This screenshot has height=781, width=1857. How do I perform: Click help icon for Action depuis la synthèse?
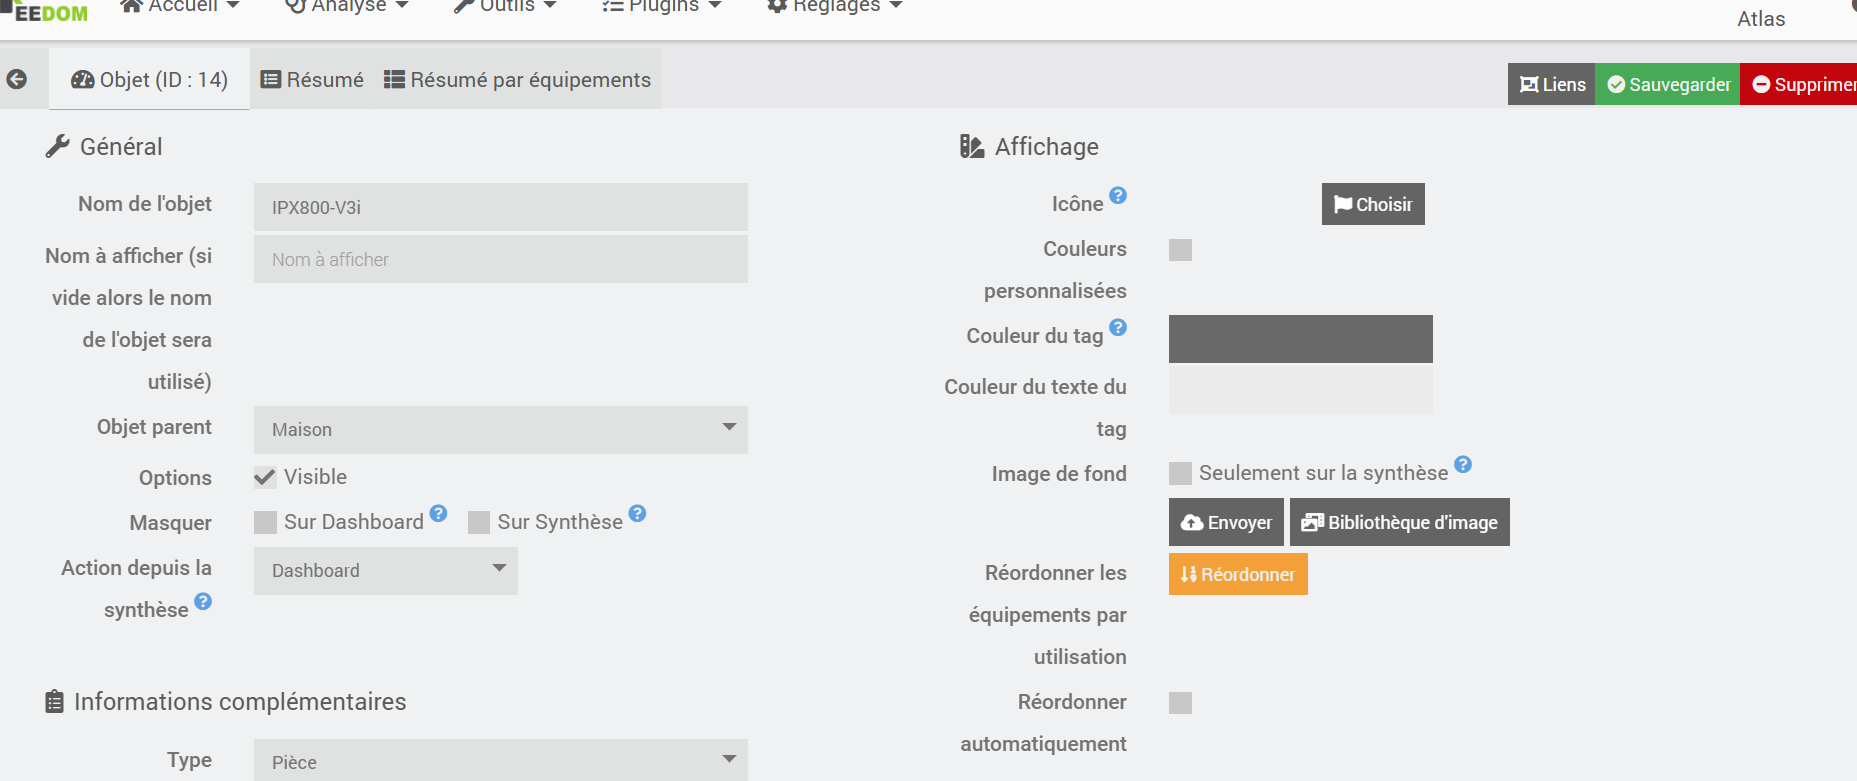[203, 601]
